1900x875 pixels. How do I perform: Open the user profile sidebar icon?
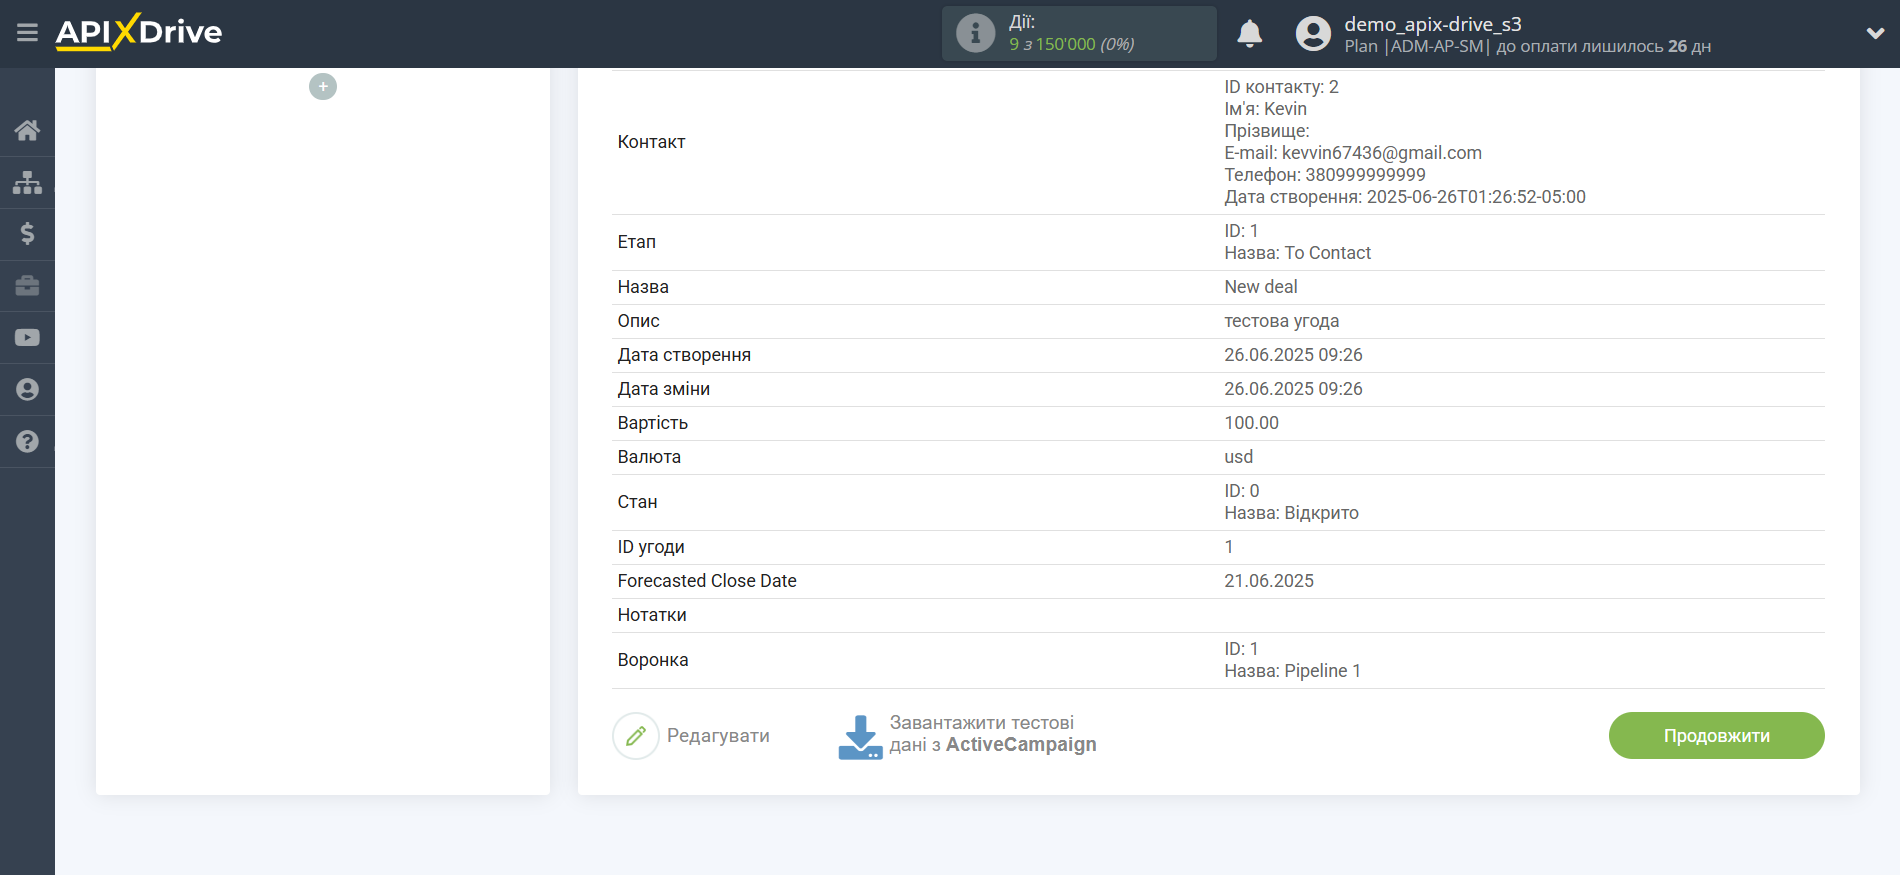pos(27,390)
